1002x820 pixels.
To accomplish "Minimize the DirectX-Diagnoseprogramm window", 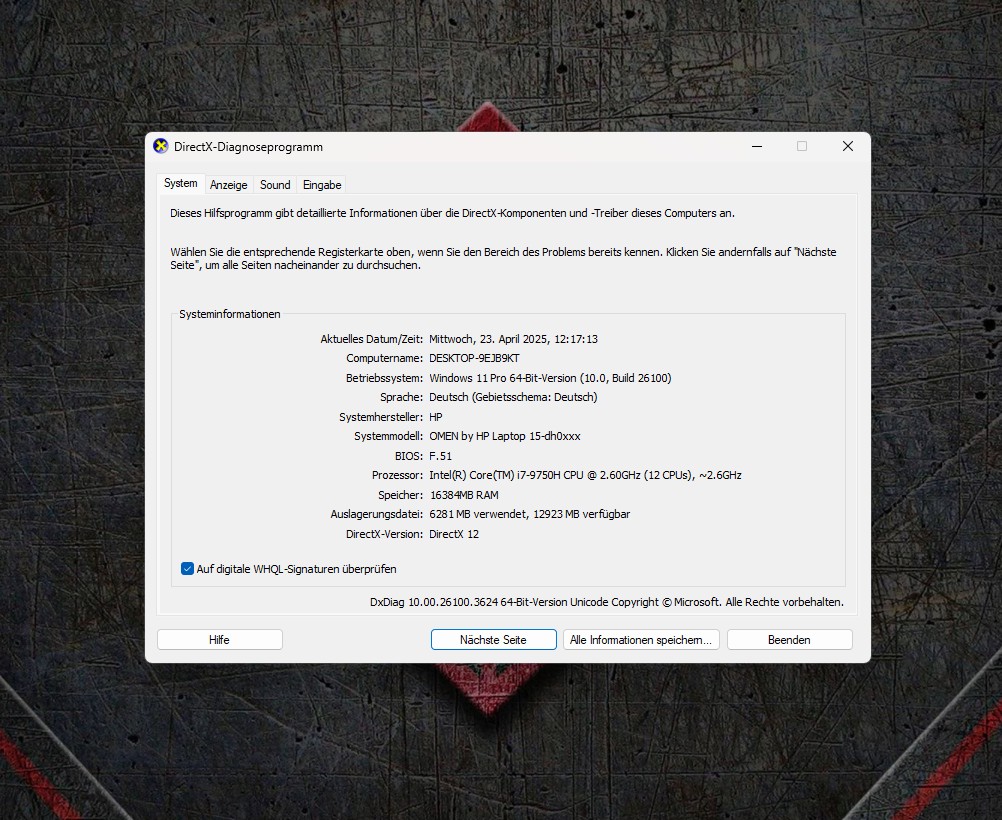I will click(756, 146).
